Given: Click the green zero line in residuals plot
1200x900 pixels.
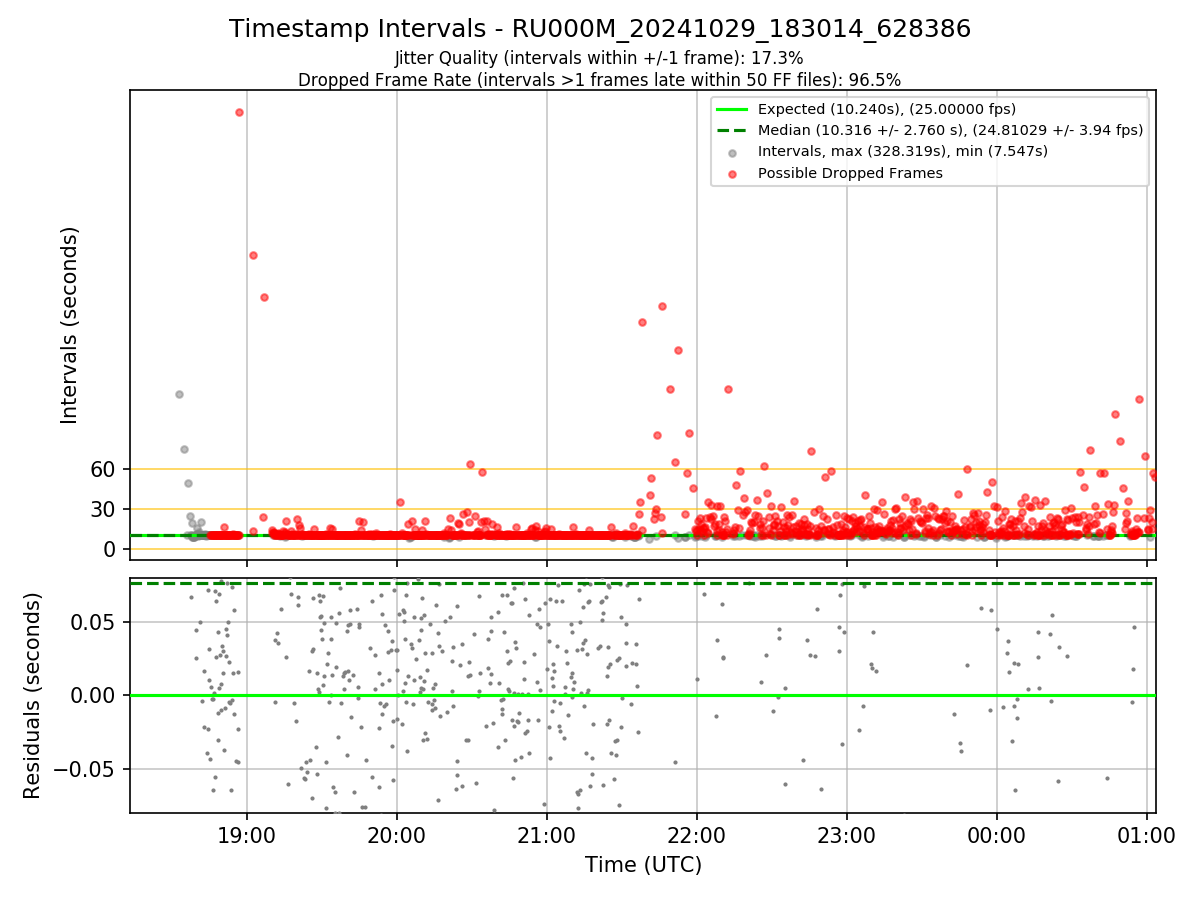Looking at the screenshot, I should tap(643, 695).
